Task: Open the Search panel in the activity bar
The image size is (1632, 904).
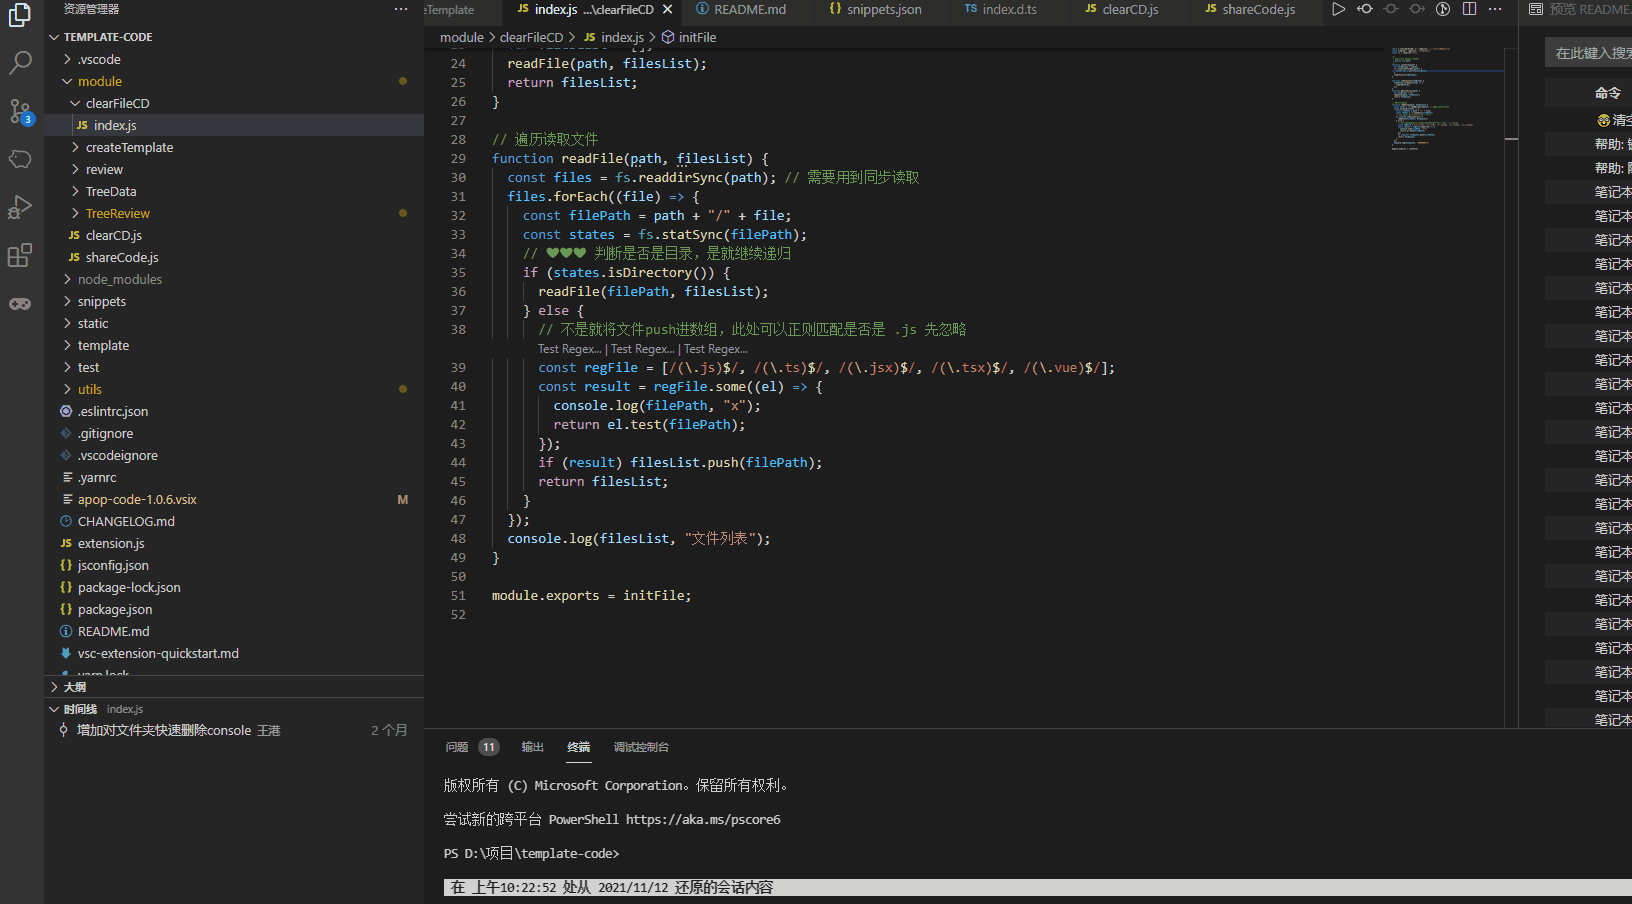Action: click(x=21, y=62)
